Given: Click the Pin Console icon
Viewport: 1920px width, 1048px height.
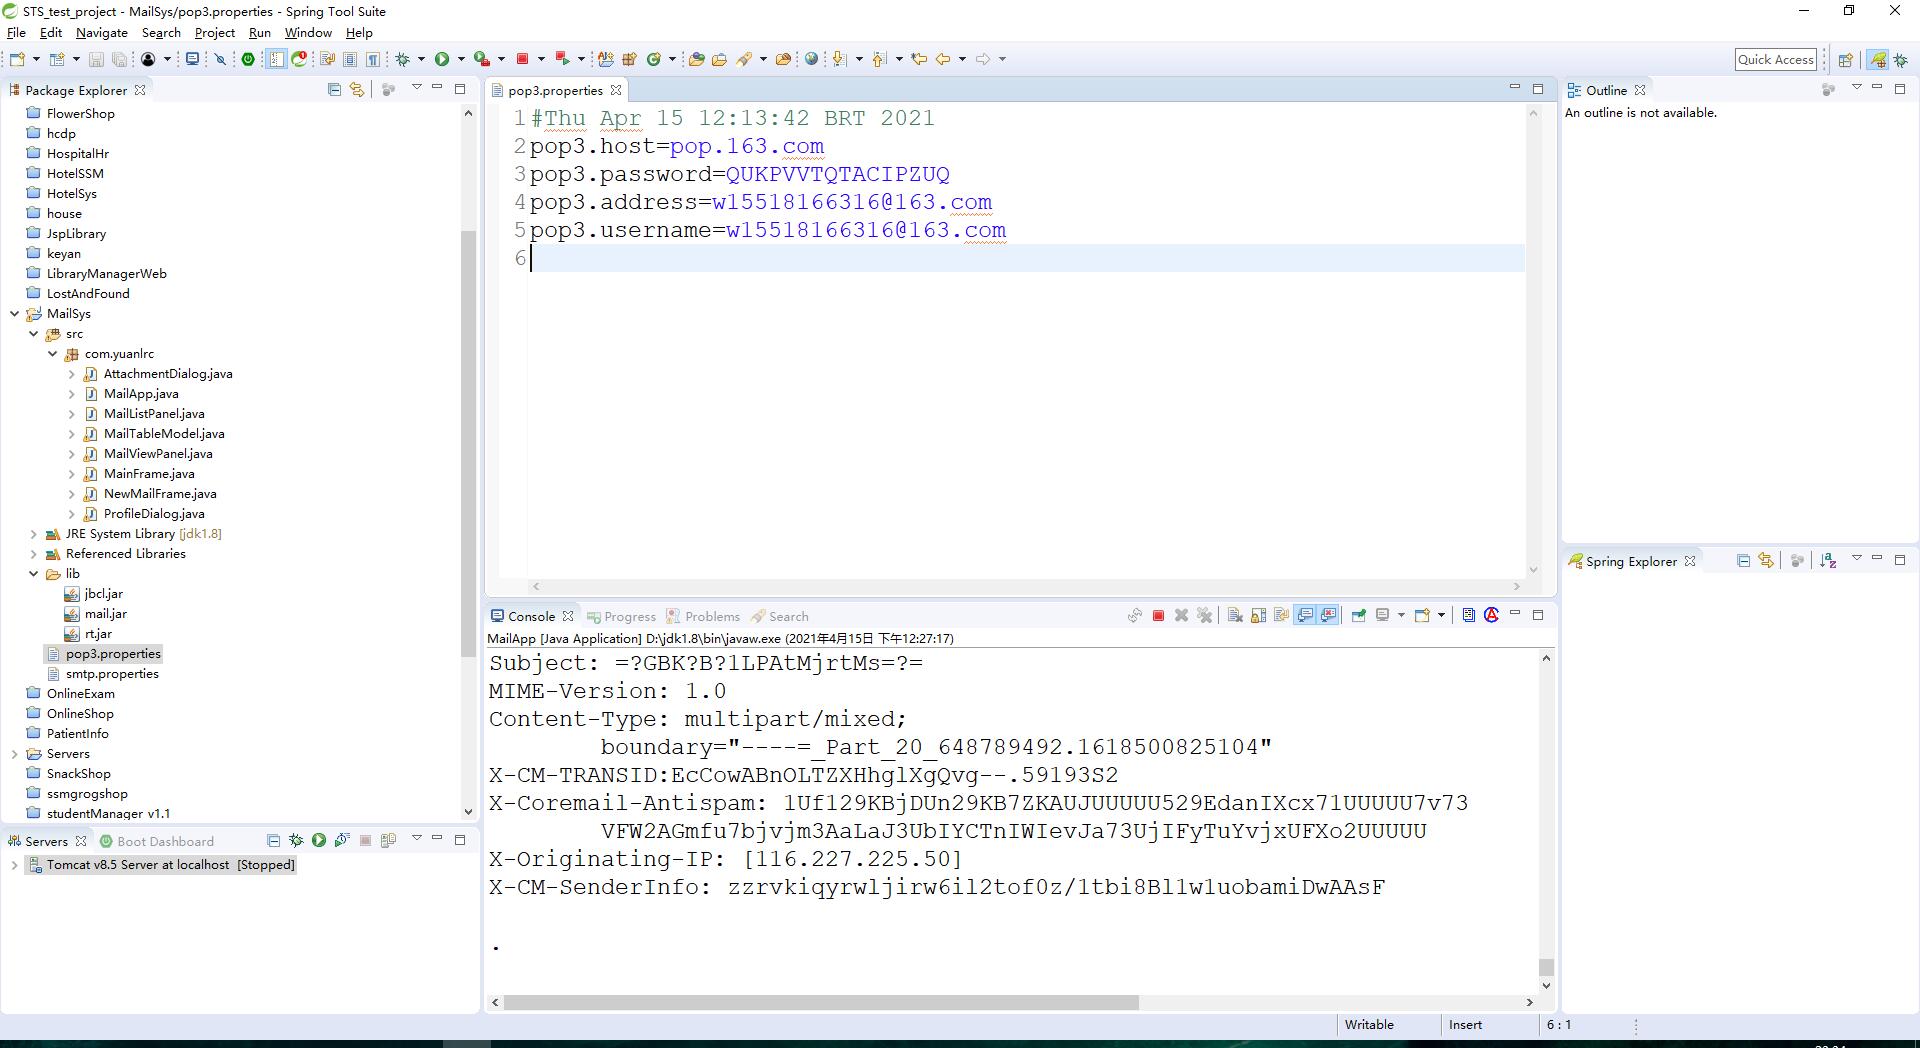Looking at the screenshot, I should coord(1359,616).
